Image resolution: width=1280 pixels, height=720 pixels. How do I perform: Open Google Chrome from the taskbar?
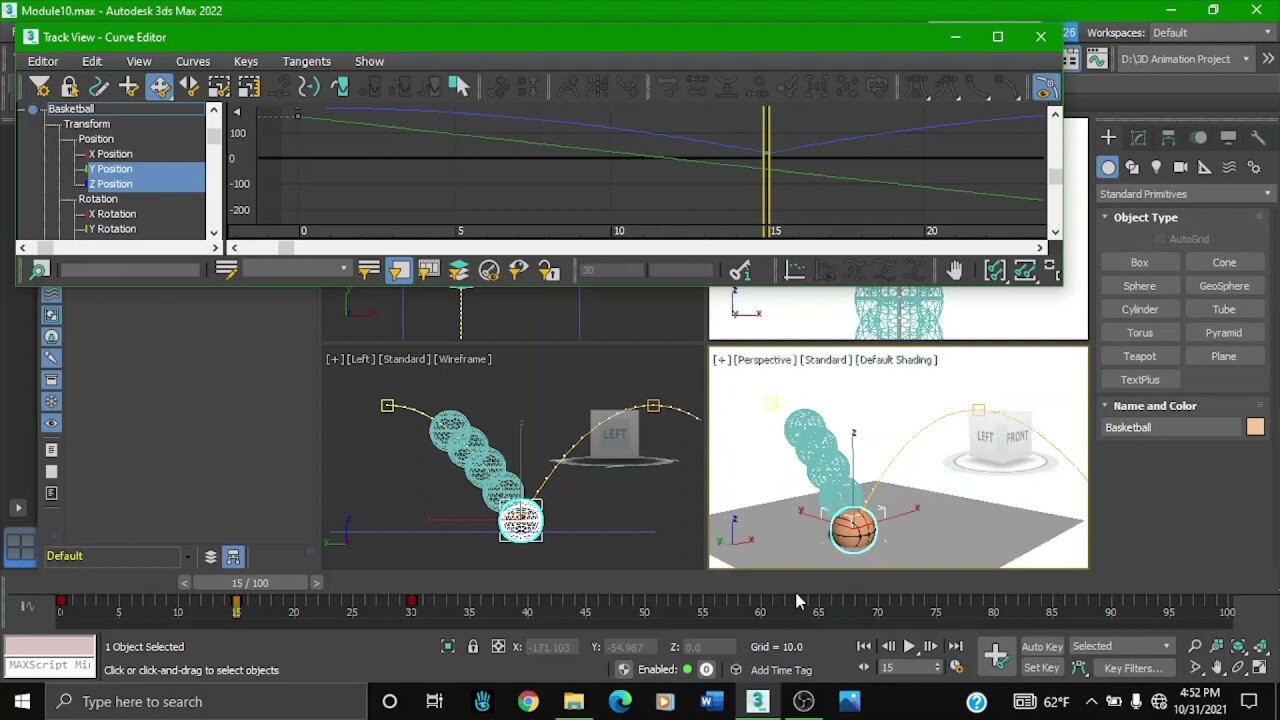click(x=528, y=701)
